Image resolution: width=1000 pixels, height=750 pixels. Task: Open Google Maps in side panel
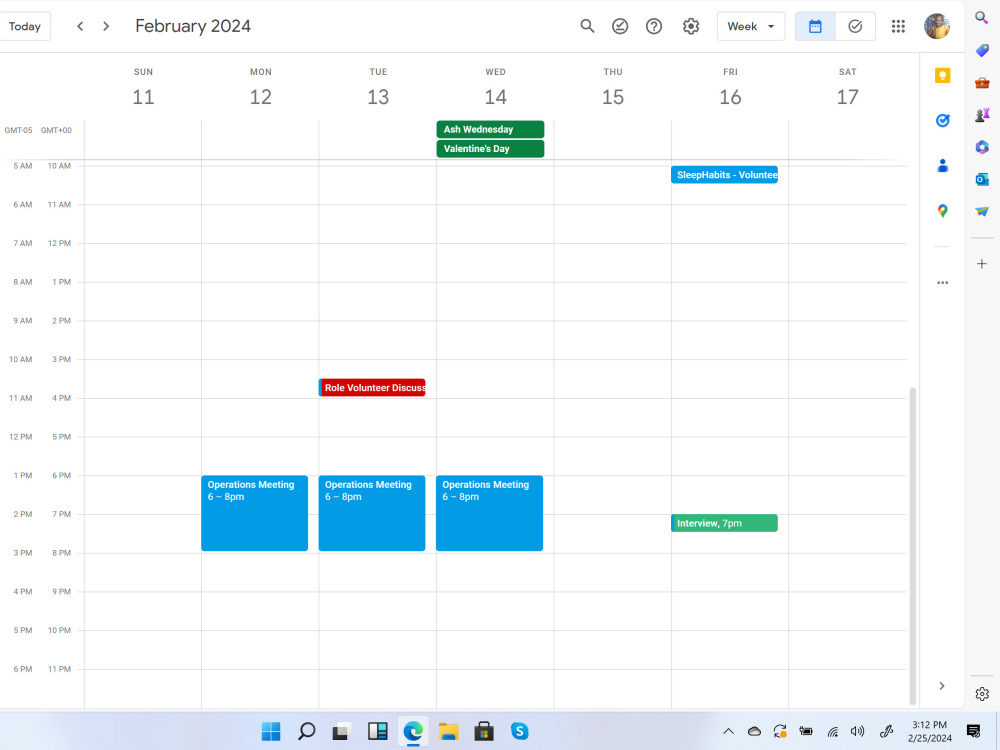click(x=943, y=210)
